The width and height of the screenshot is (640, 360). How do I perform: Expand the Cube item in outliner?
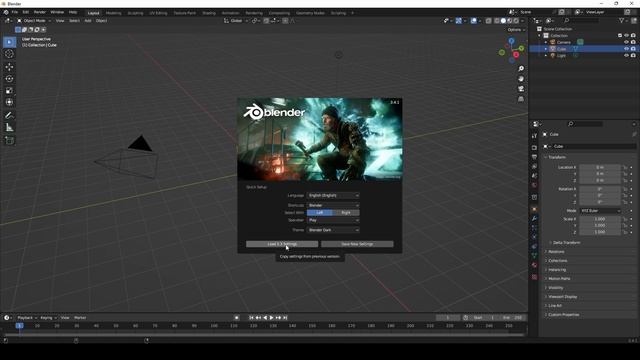click(546, 49)
